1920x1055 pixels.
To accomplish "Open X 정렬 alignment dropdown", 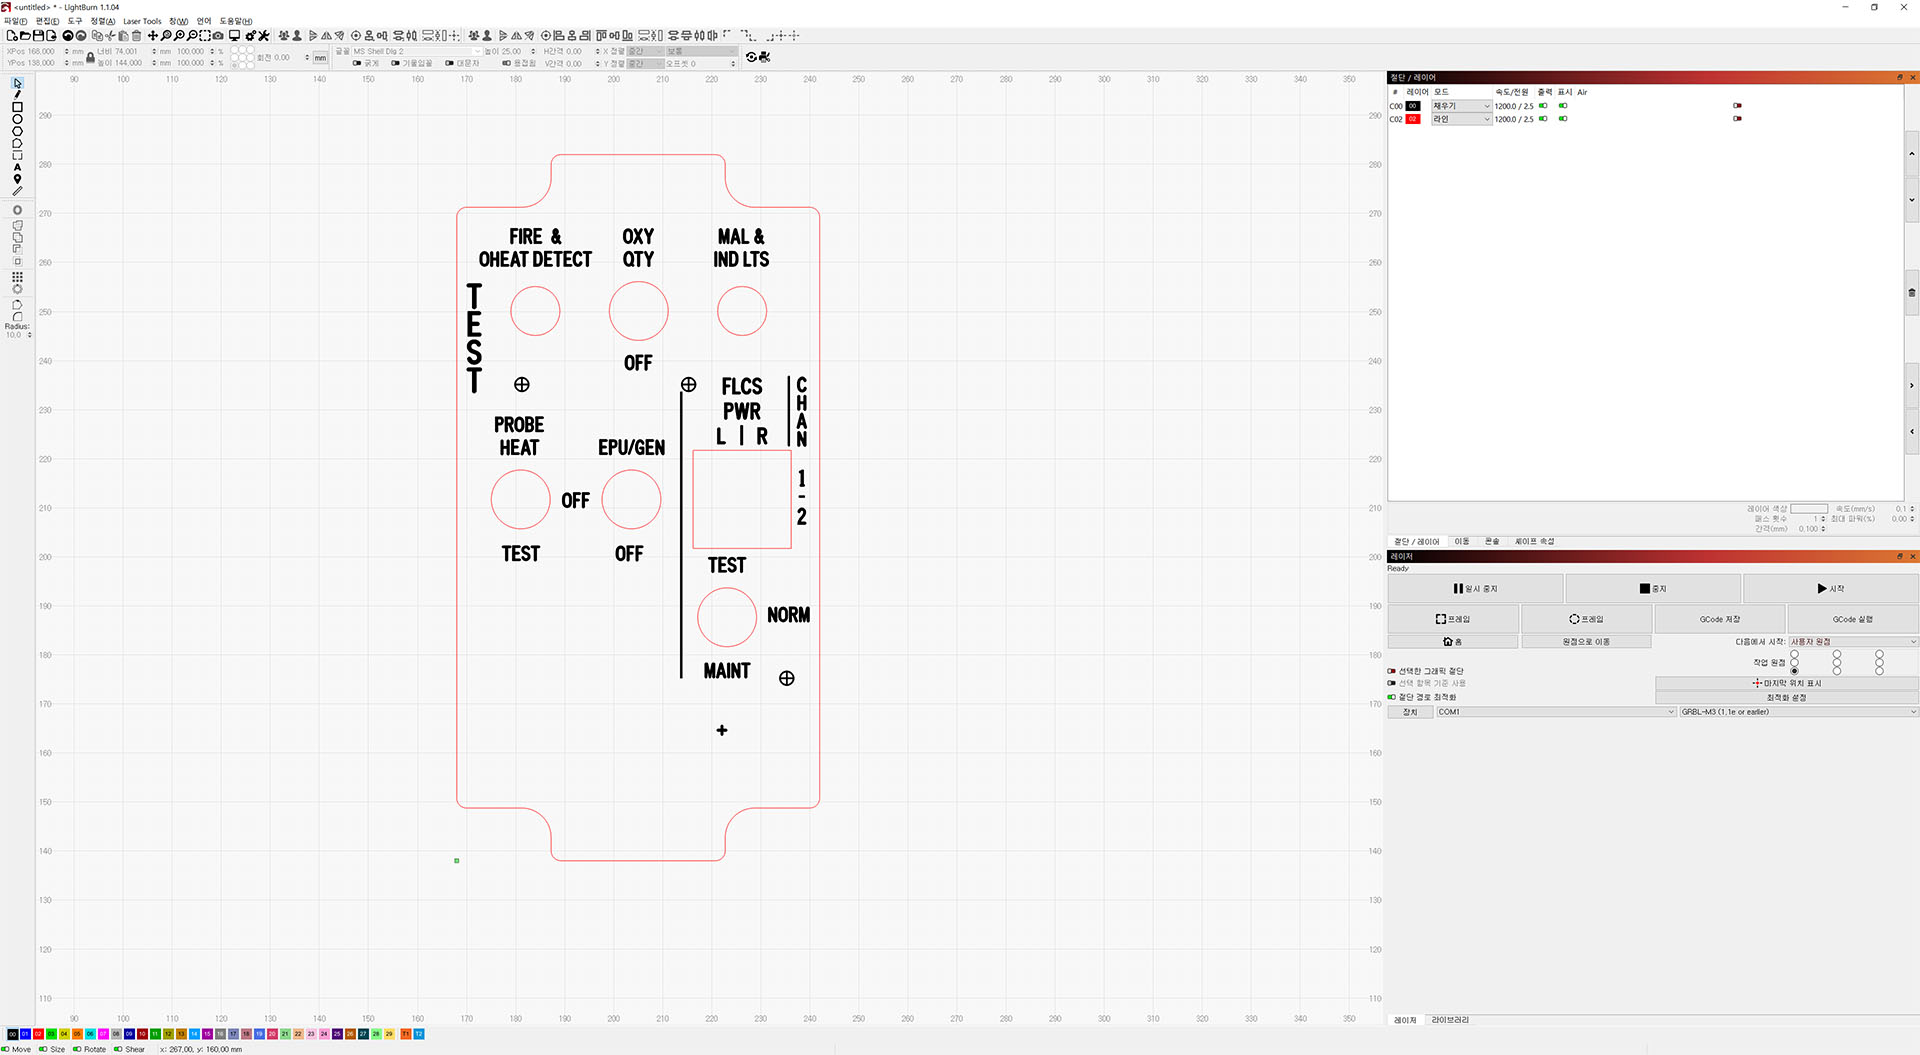I will [x=645, y=51].
